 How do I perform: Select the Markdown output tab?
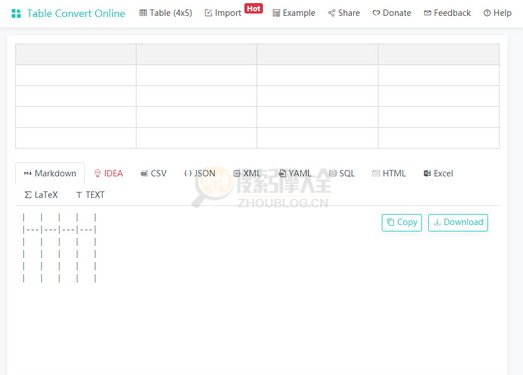pyautogui.click(x=50, y=173)
